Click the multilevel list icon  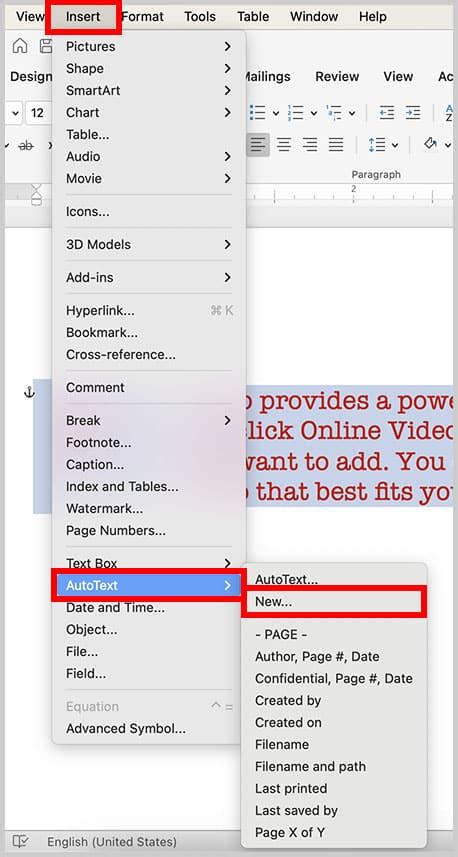pyautogui.click(x=333, y=113)
